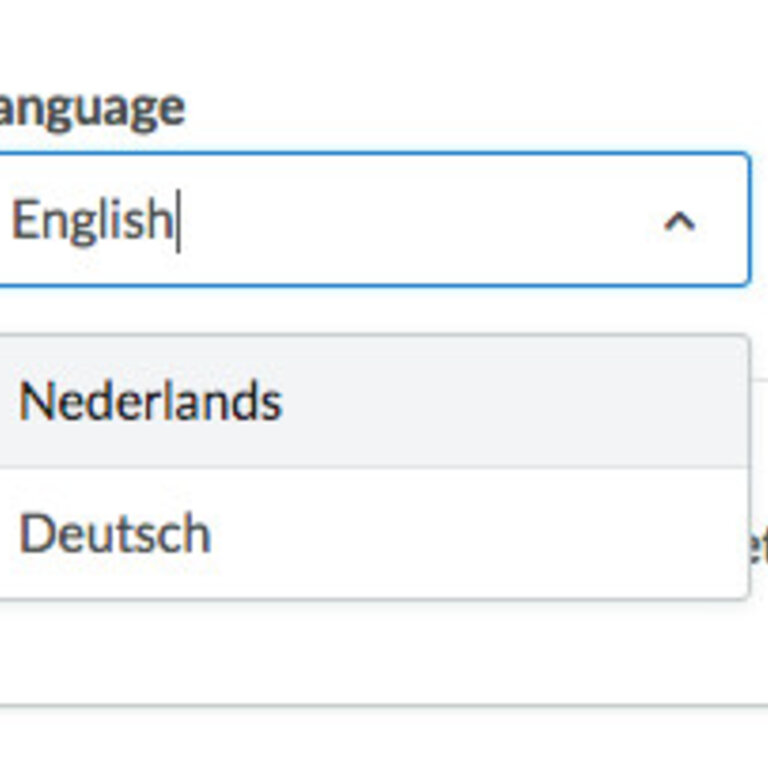
Task: Select the second list entry, Deutsch
Action: click(115, 534)
